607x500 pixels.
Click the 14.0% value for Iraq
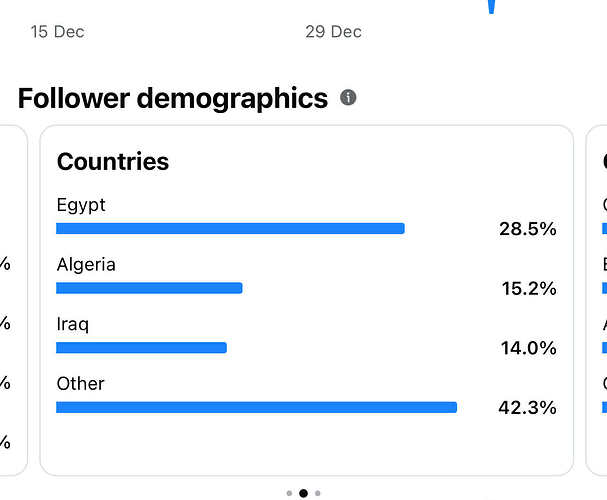528,348
